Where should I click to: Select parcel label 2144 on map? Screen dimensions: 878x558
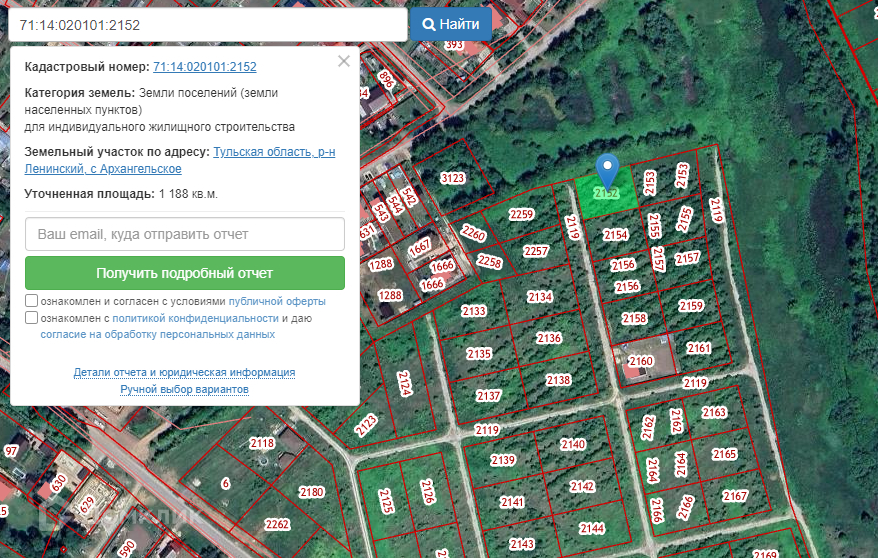[592, 528]
